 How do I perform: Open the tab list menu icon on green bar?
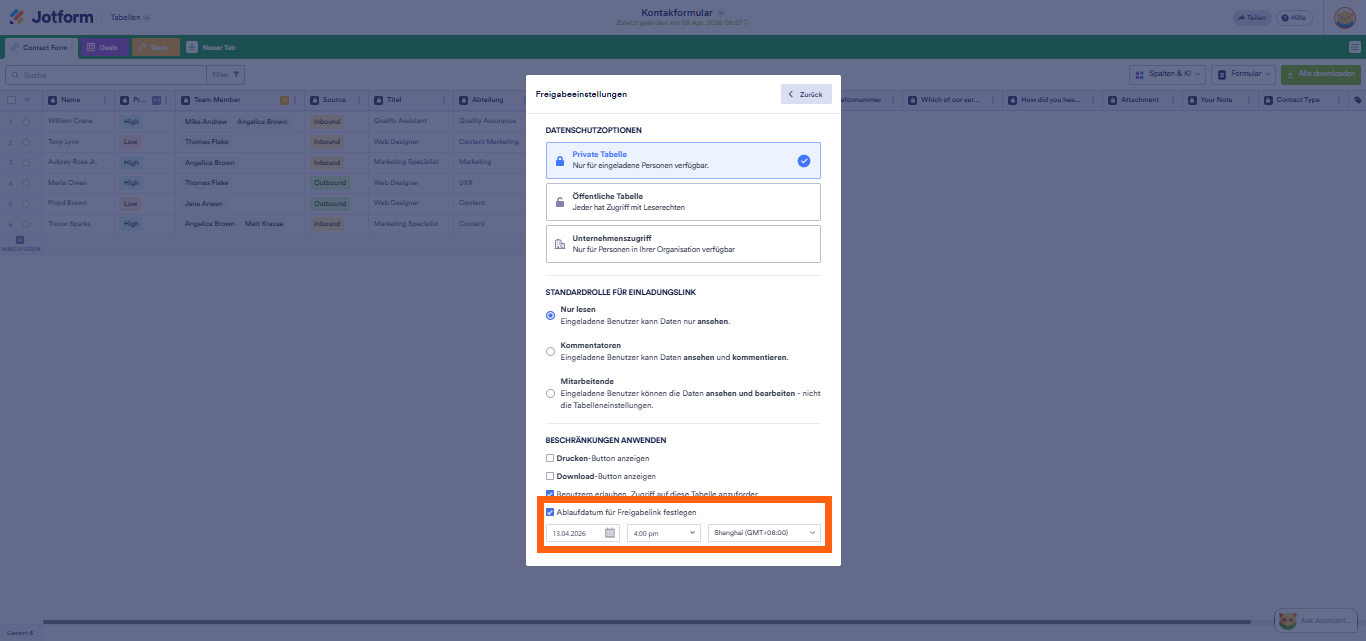click(1355, 47)
